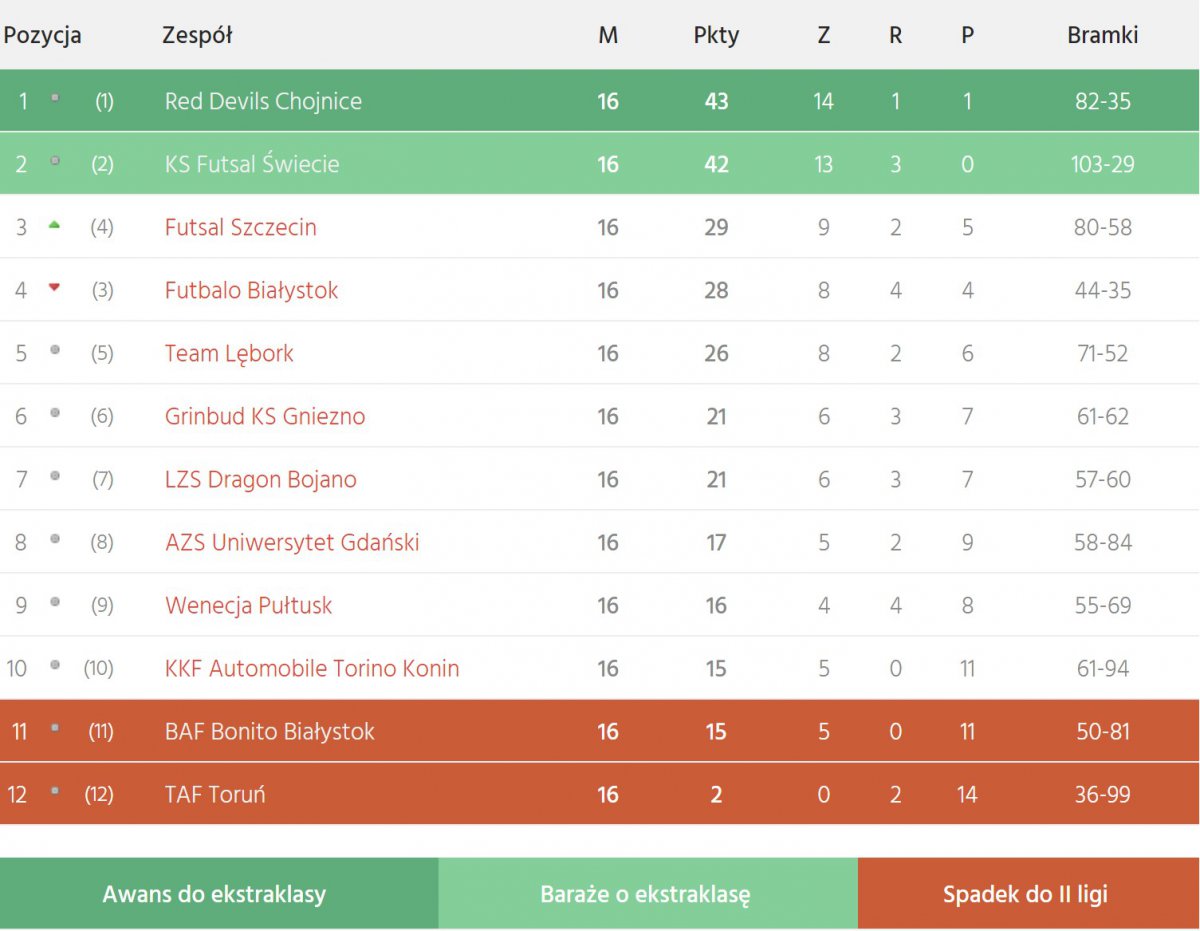
Task: Click the Zespół column header
Action: point(197,35)
